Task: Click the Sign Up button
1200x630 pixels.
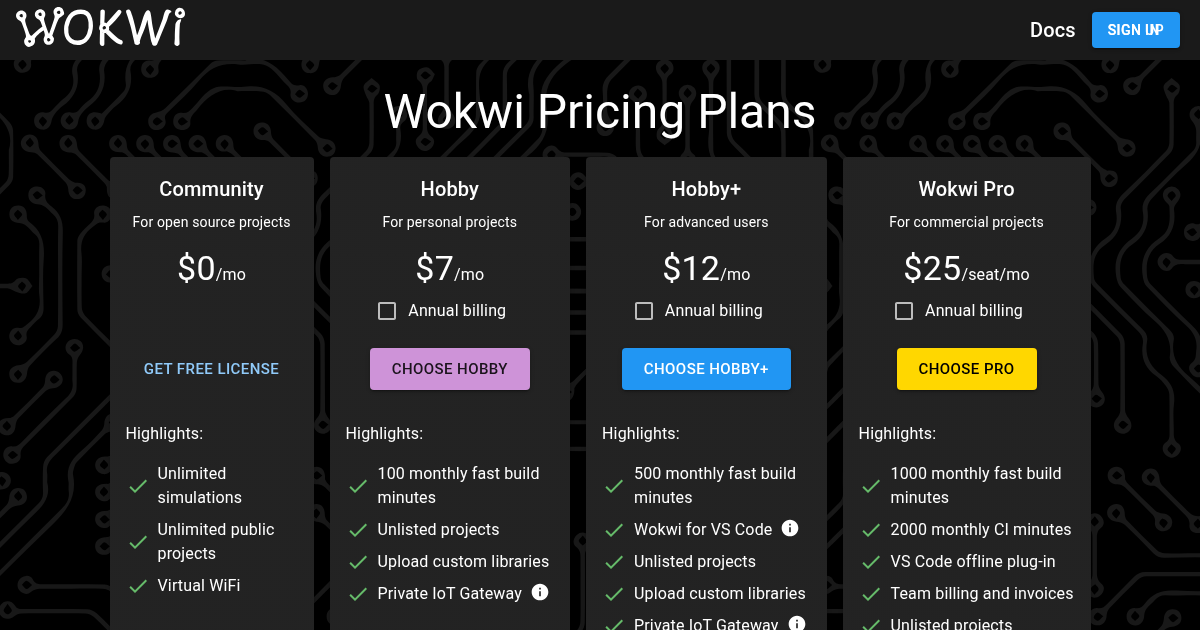Action: tap(1136, 30)
